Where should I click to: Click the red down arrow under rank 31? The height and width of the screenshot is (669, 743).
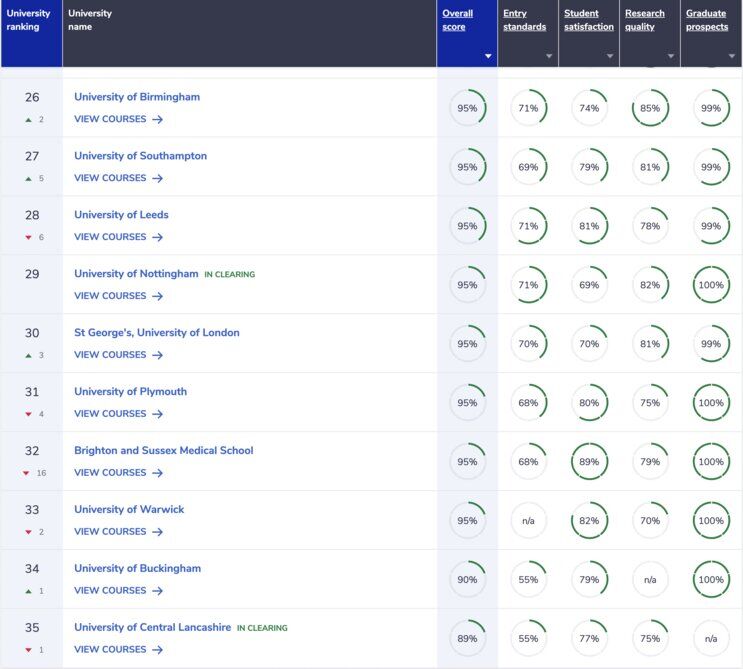click(x=28, y=414)
